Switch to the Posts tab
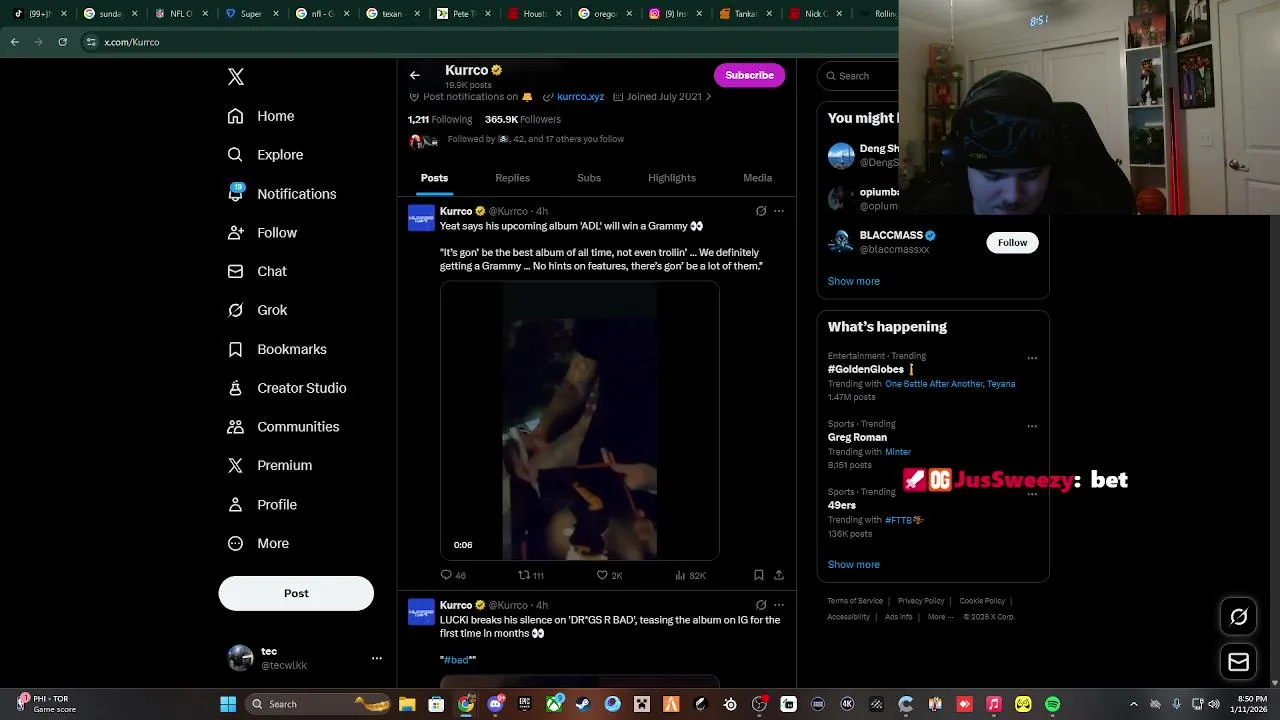The width and height of the screenshot is (1280, 720). [x=434, y=178]
